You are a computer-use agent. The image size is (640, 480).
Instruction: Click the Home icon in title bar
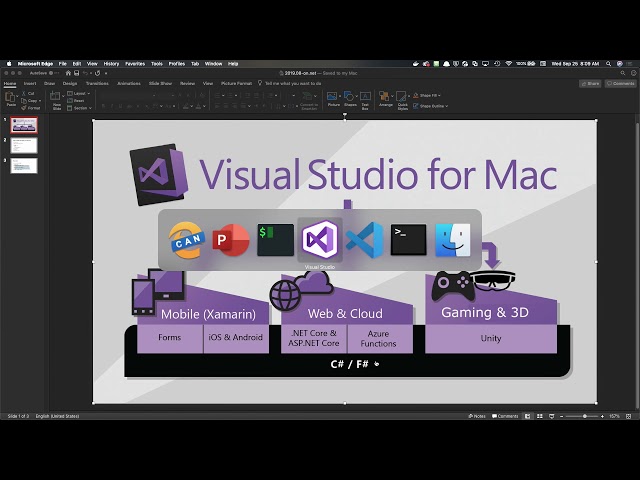tap(68, 73)
